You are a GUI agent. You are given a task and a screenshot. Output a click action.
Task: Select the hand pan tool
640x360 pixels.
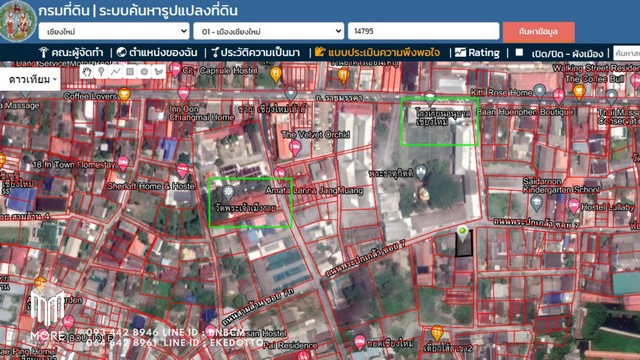(x=87, y=72)
